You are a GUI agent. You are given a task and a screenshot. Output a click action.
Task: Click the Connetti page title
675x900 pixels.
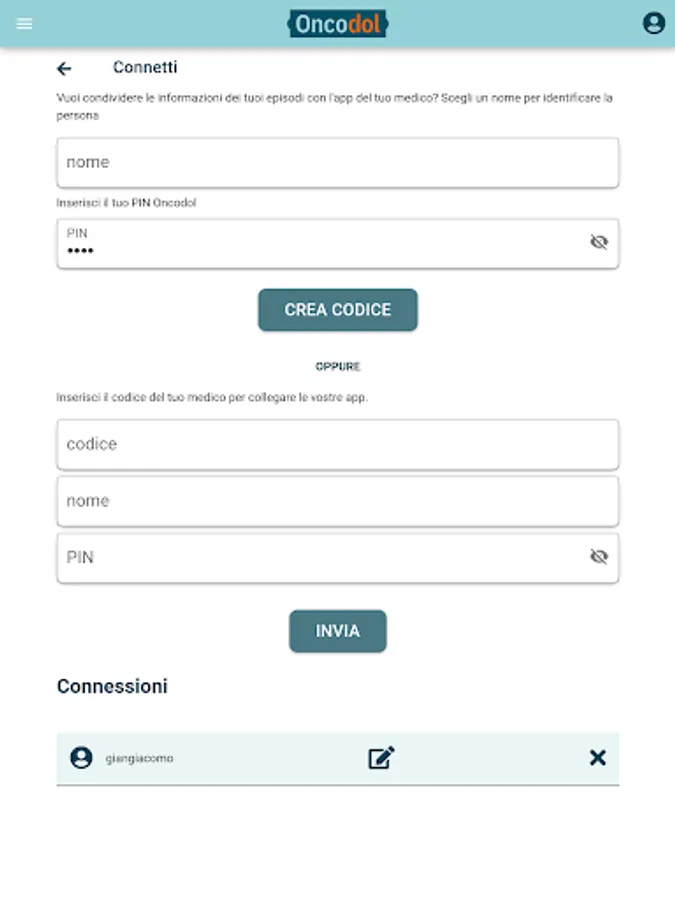click(145, 67)
